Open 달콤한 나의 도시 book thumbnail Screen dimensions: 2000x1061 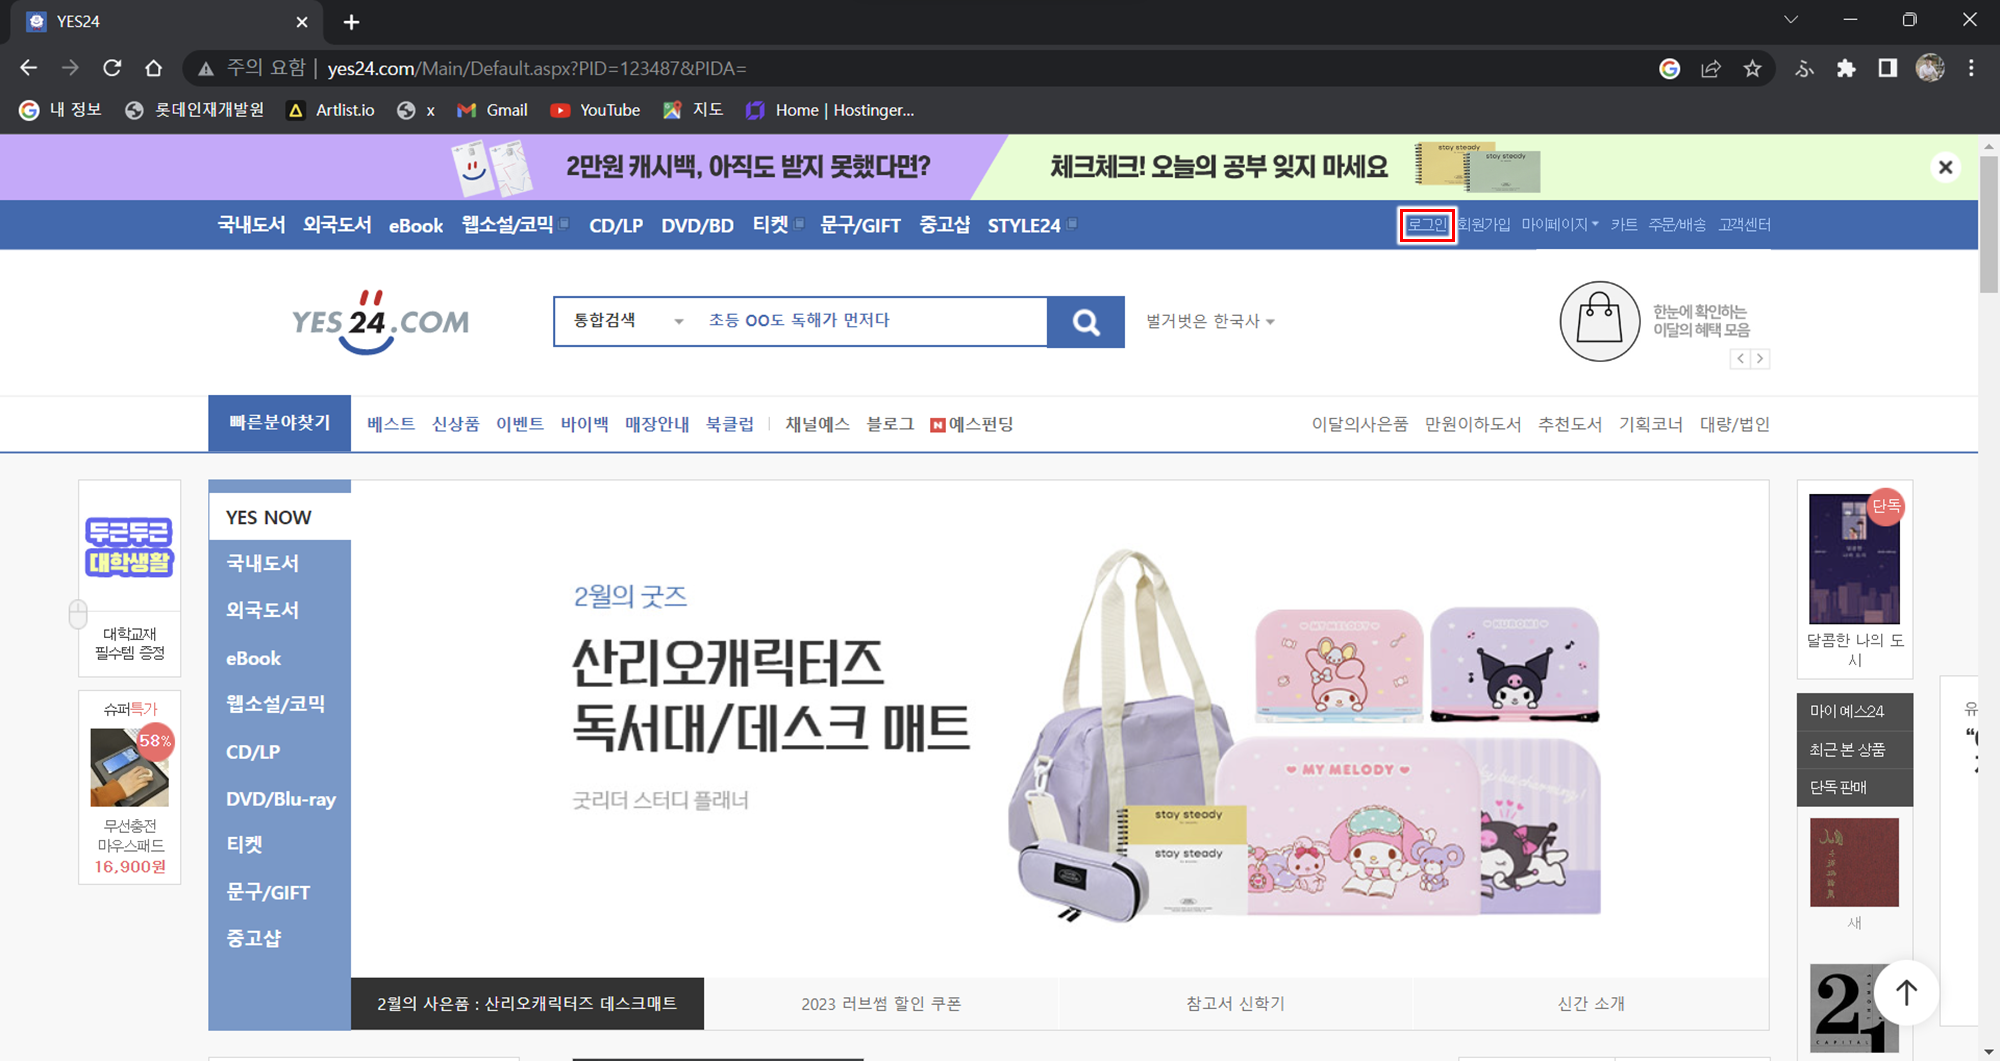coord(1854,559)
